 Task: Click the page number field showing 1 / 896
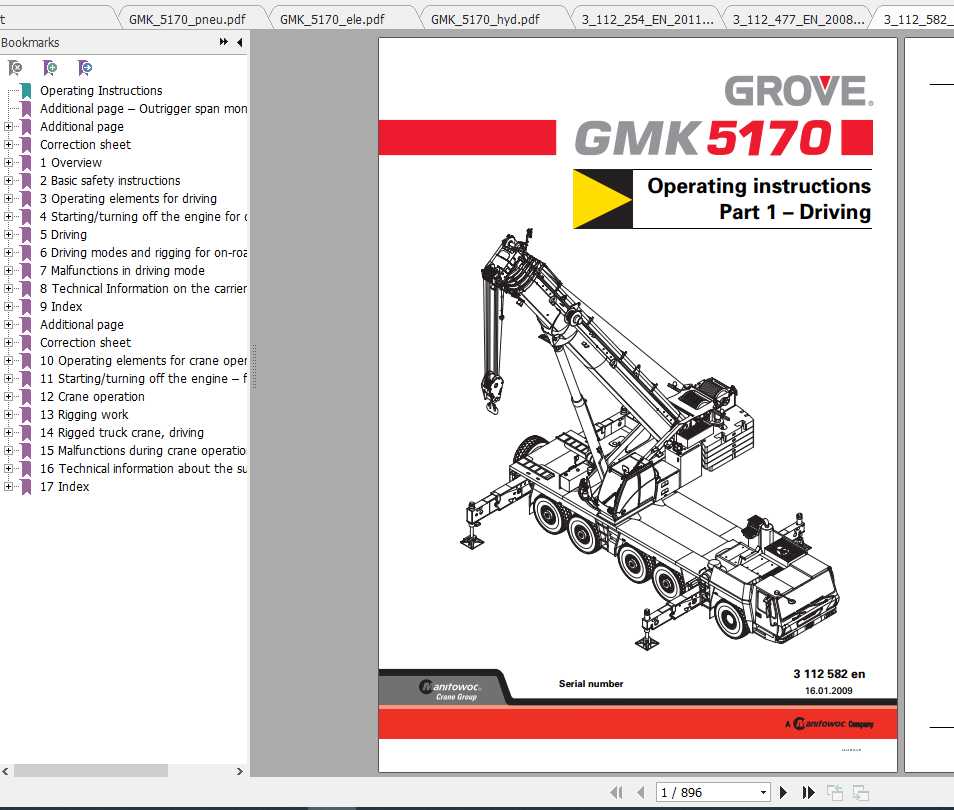pyautogui.click(x=707, y=792)
